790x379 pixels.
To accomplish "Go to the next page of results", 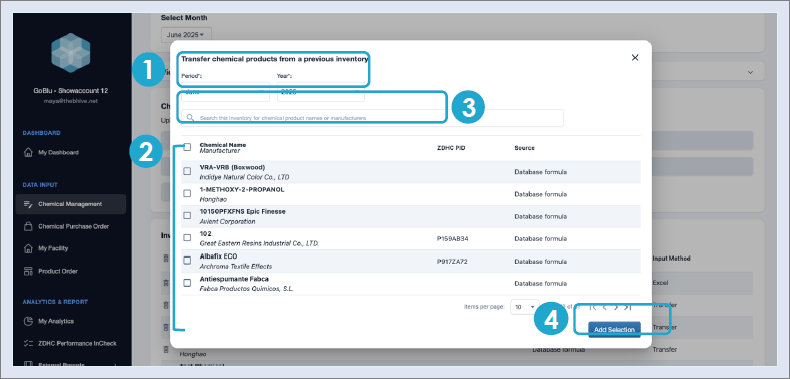I will [616, 307].
